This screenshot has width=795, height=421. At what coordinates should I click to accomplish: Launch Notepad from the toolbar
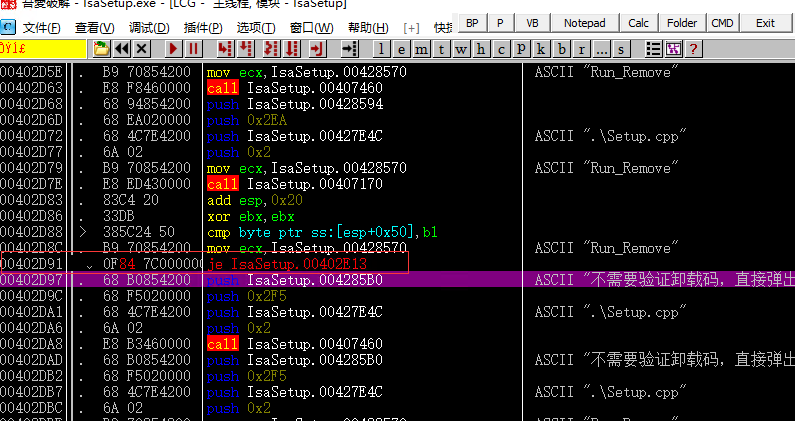585,23
